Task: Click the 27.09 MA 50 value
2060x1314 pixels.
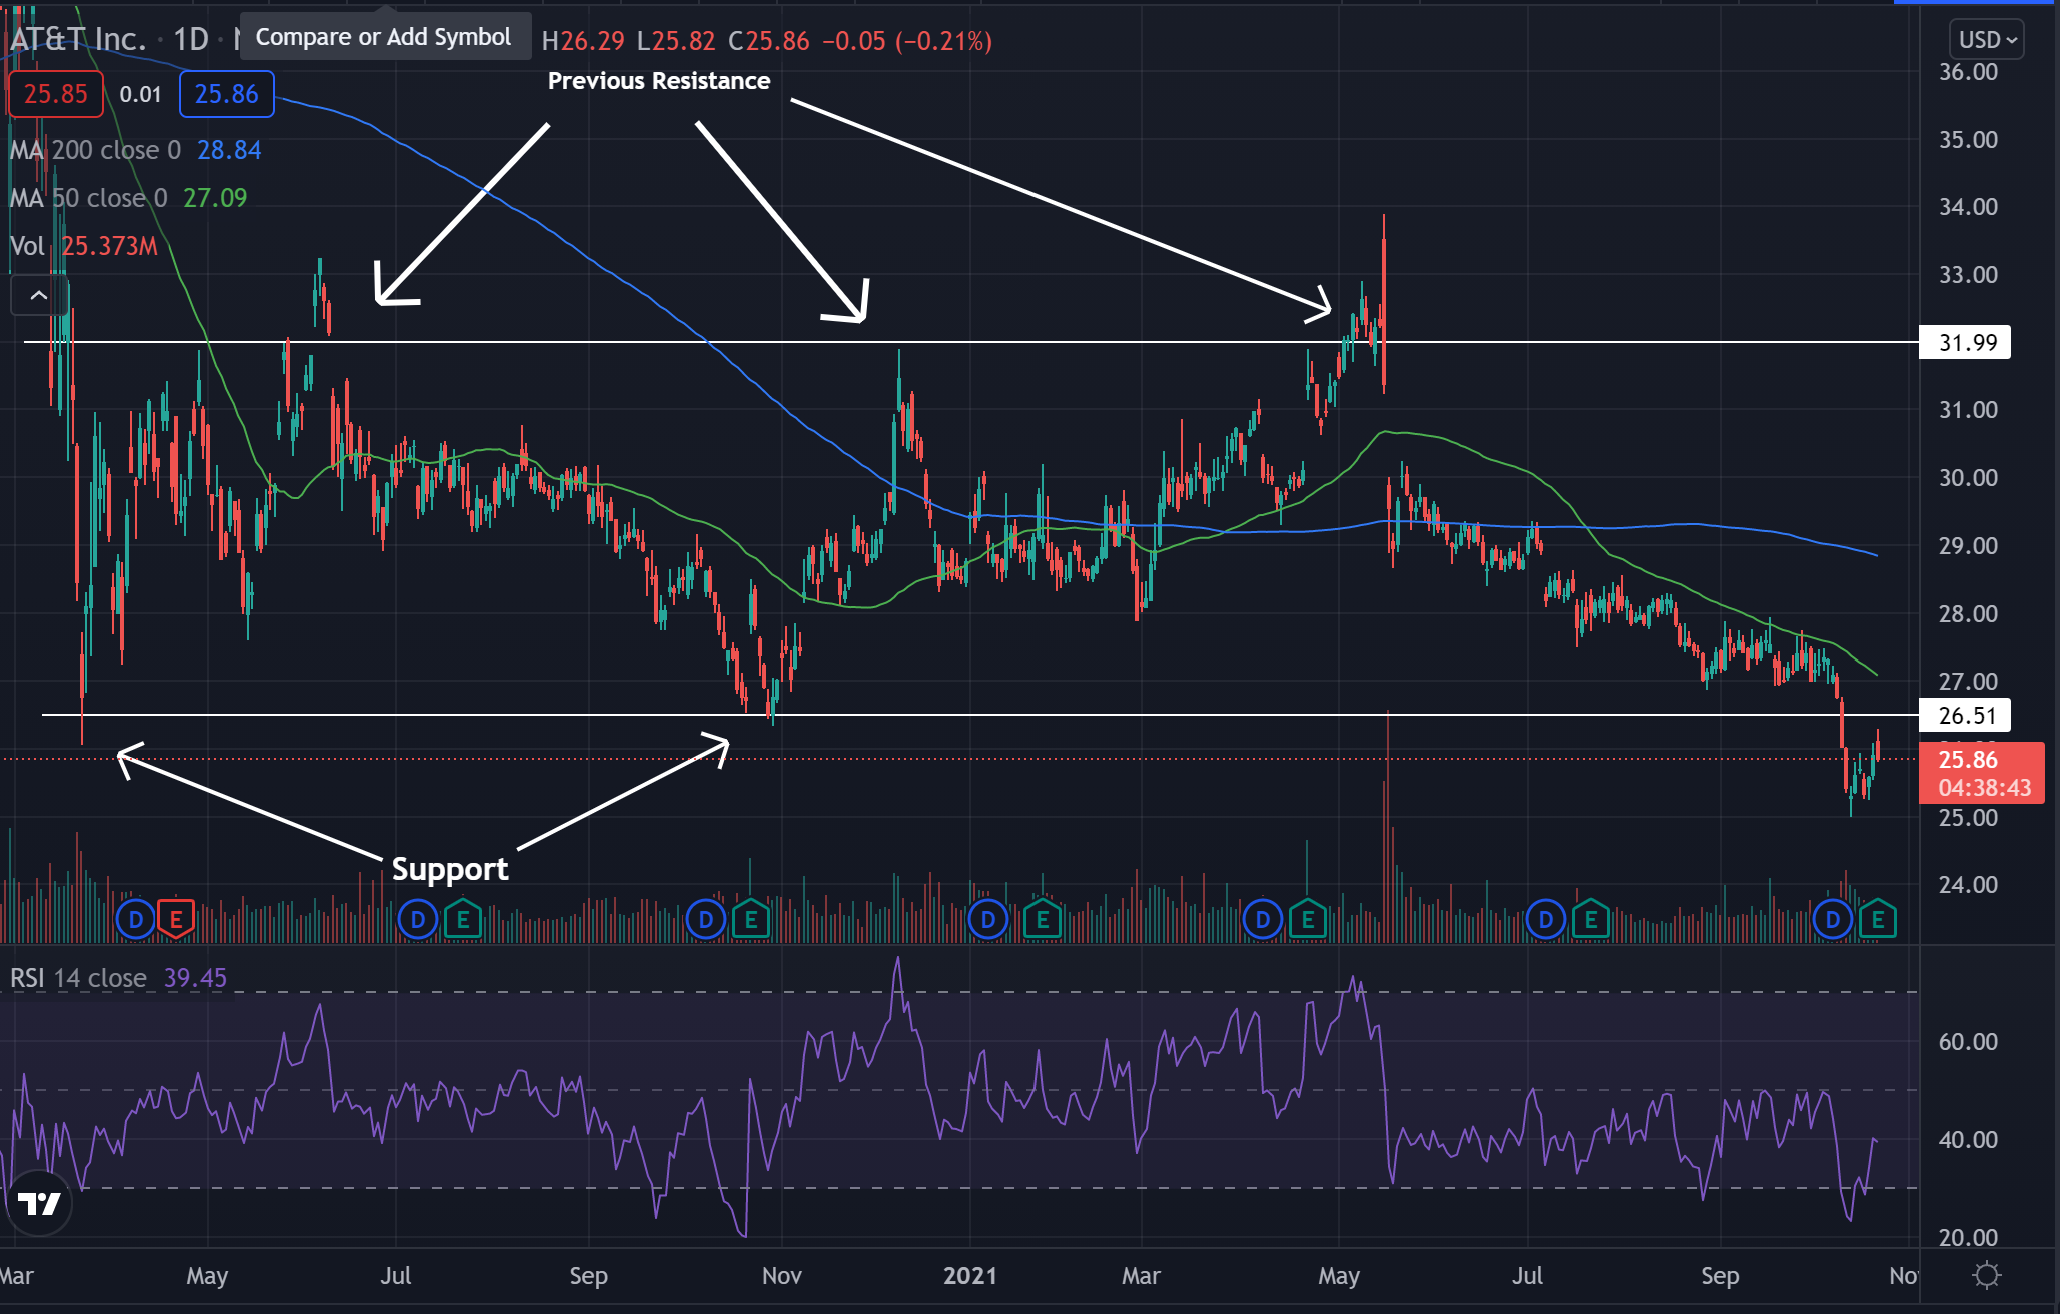Action: pos(215,198)
